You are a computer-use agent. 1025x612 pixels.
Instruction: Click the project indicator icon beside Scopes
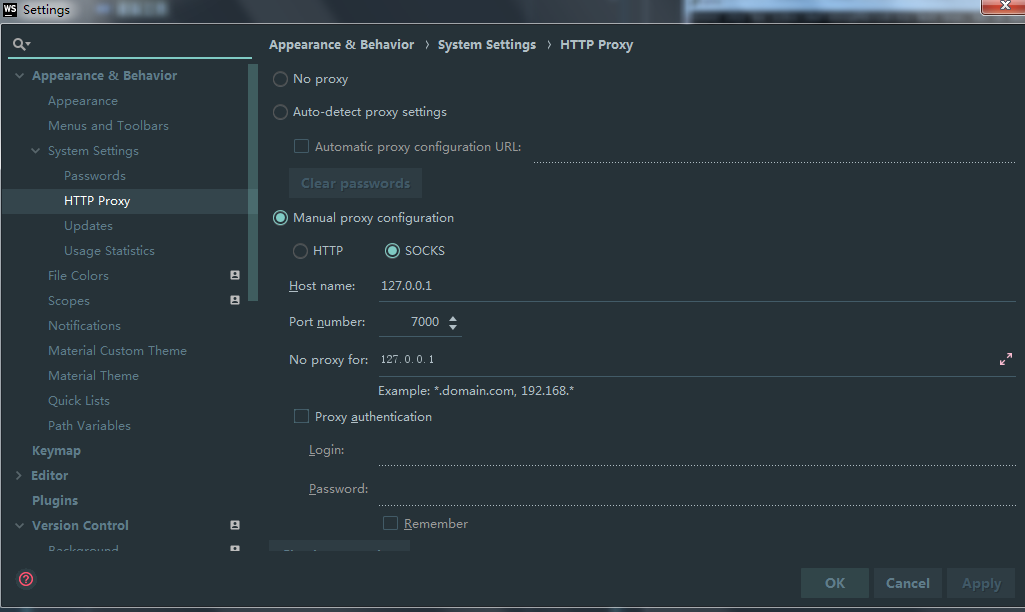tap(234, 300)
